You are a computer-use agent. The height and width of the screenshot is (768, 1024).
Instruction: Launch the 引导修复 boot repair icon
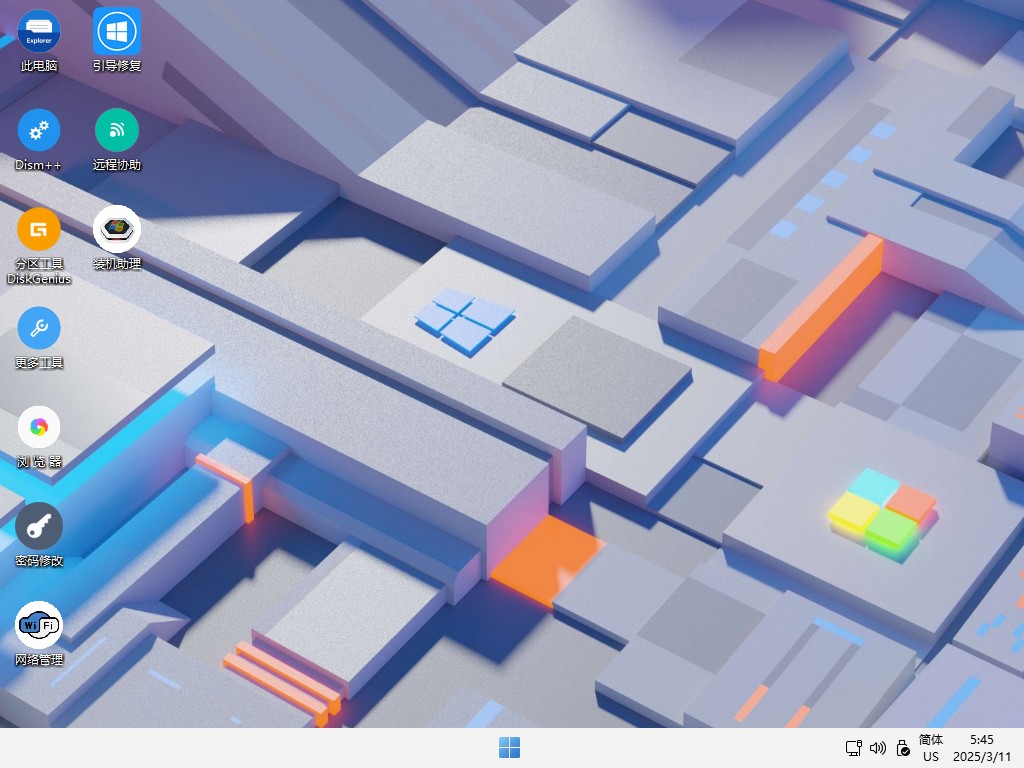click(117, 32)
